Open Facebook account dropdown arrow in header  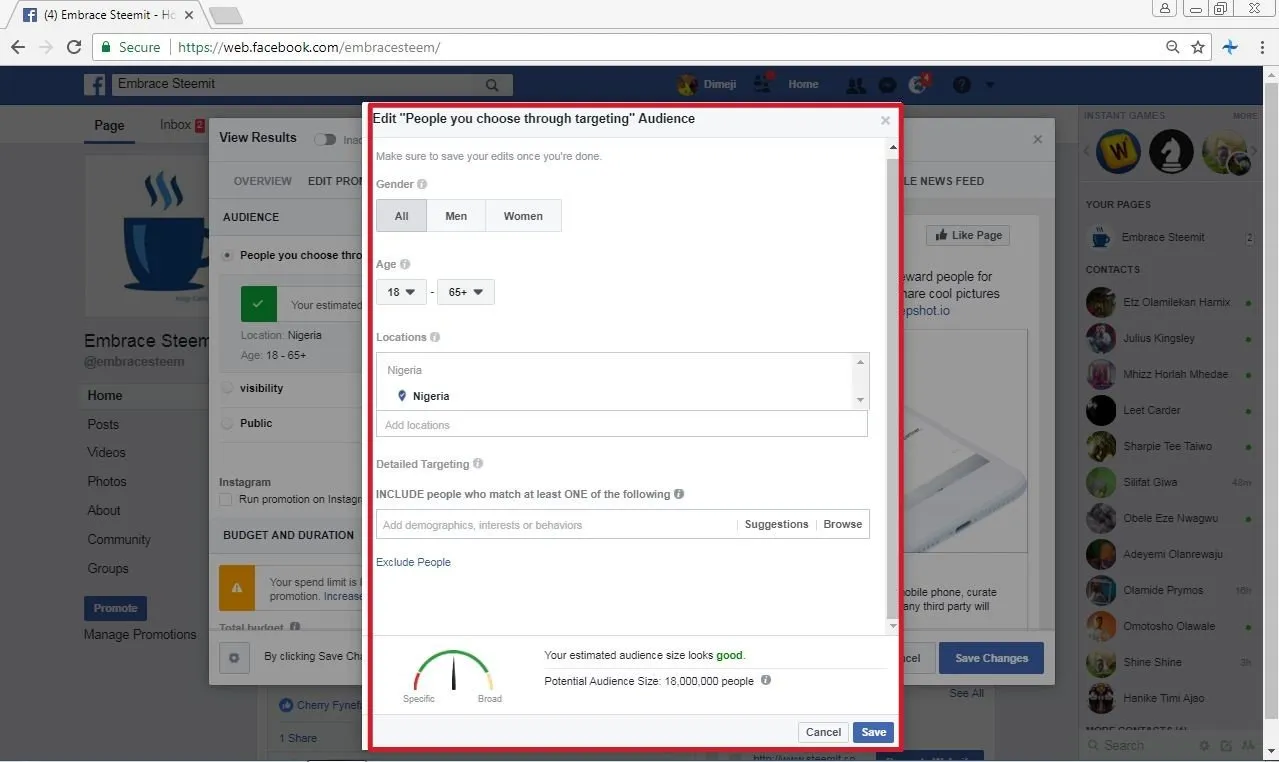990,85
